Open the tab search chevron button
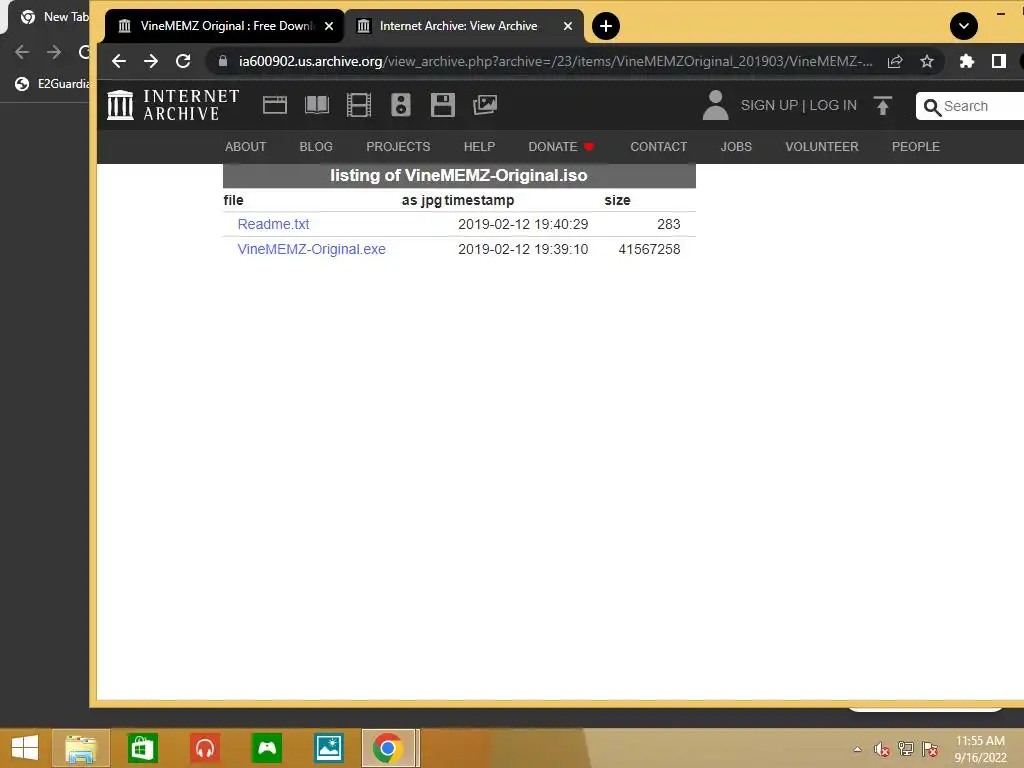The height and width of the screenshot is (768, 1024). 964,26
